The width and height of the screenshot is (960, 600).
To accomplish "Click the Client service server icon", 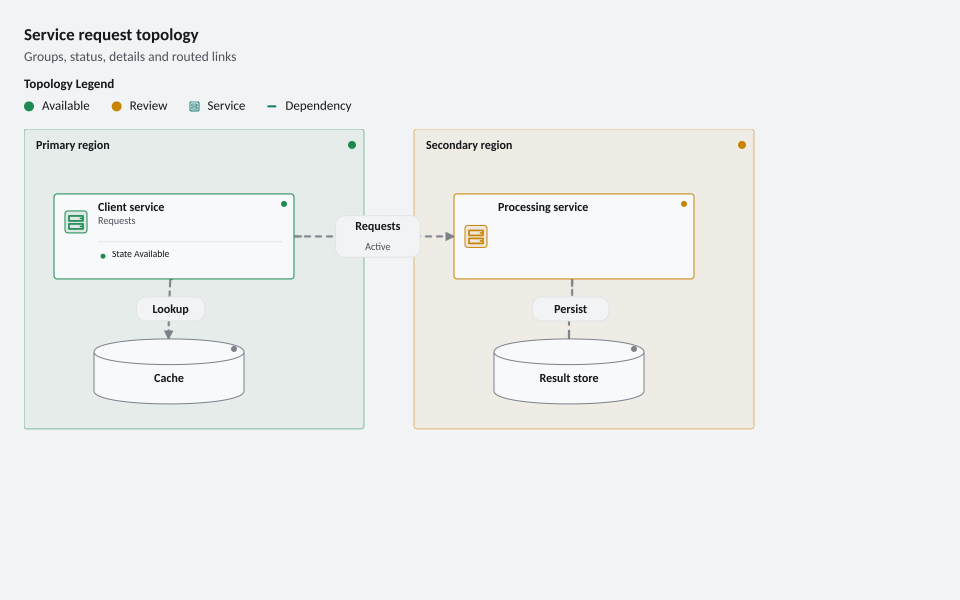I will coord(76,222).
